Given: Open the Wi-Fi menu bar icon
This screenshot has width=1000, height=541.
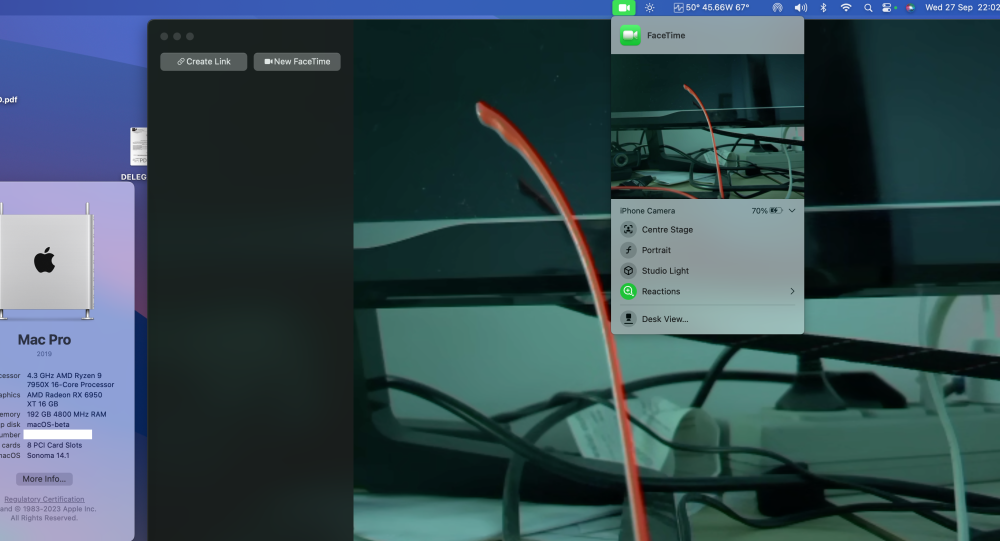Looking at the screenshot, I should tap(846, 8).
